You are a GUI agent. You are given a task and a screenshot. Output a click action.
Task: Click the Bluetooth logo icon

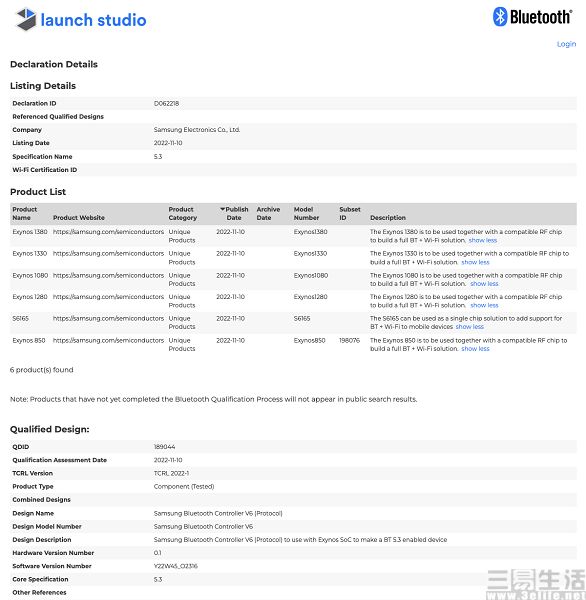click(500, 17)
